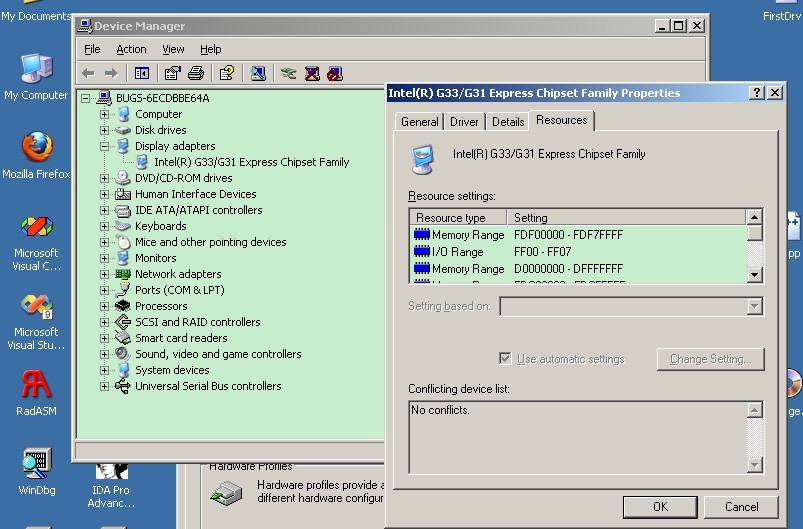Expand Human Interface Devices node
The height and width of the screenshot is (529, 803).
pos(104,195)
